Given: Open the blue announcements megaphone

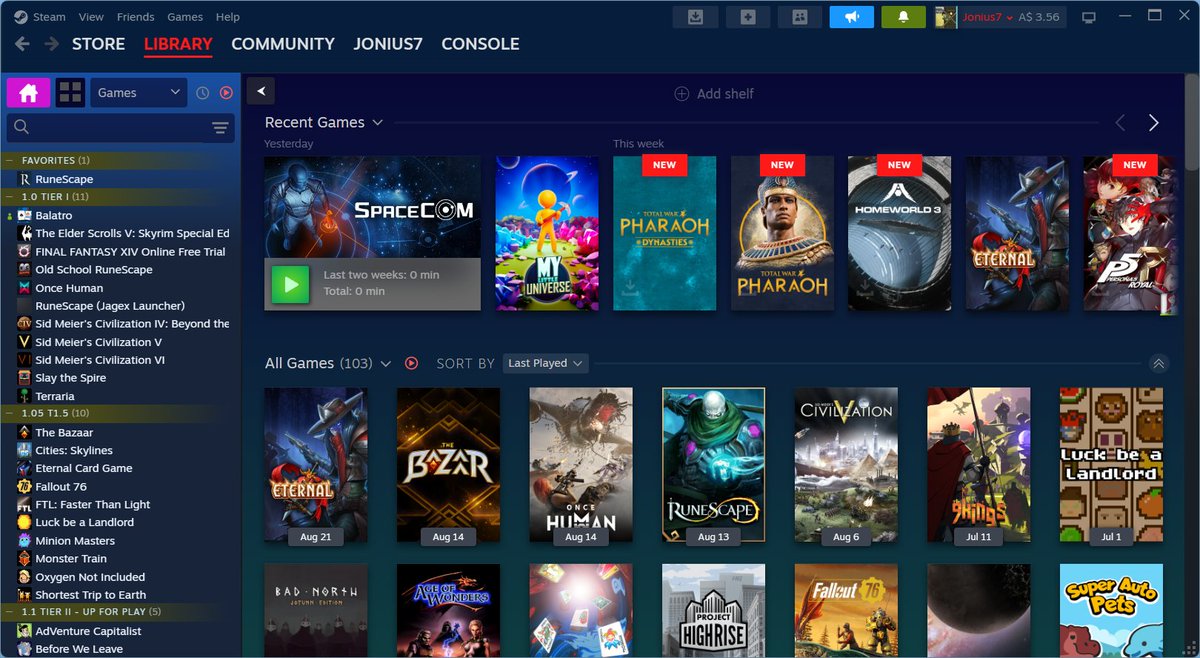Looking at the screenshot, I should [x=851, y=17].
